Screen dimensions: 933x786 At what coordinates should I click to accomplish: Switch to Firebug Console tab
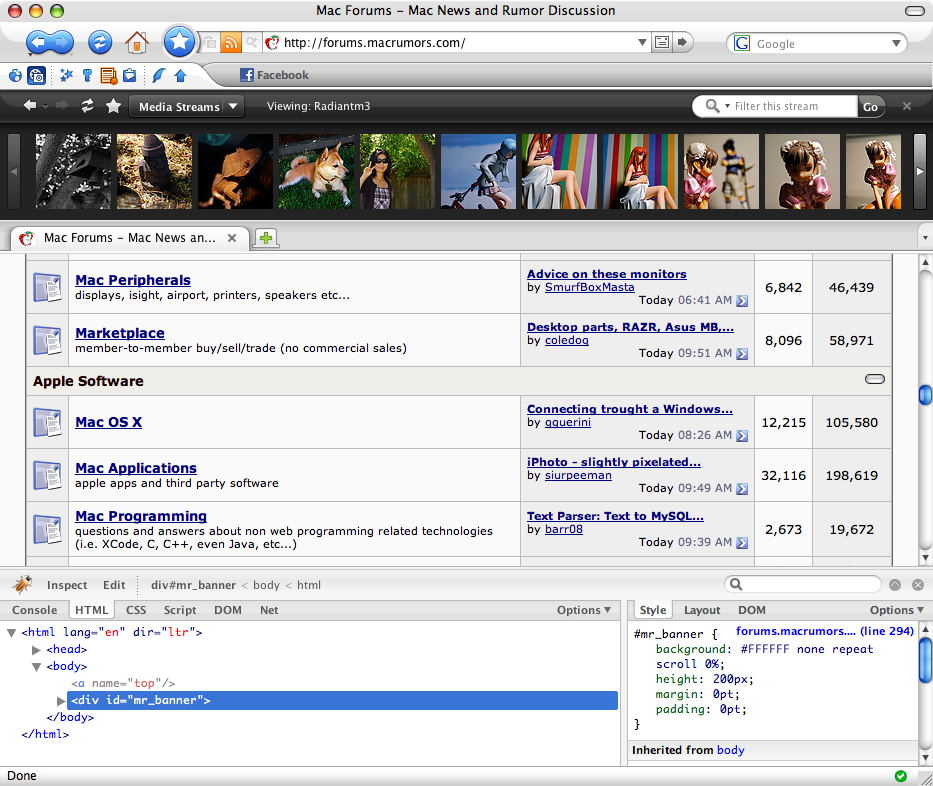[x=35, y=610]
